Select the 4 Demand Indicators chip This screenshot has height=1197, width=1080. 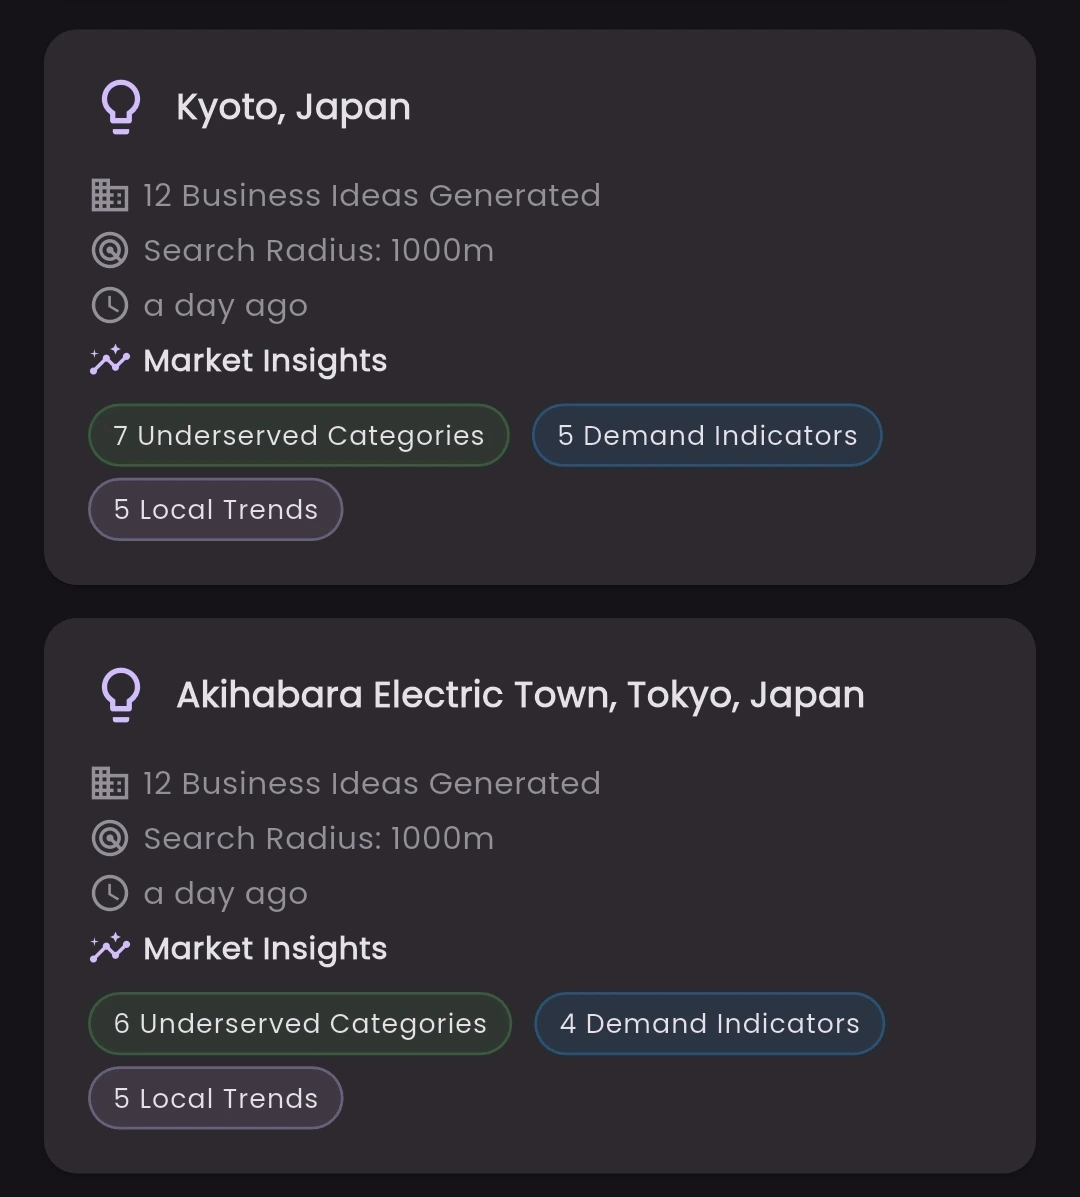tap(709, 1024)
